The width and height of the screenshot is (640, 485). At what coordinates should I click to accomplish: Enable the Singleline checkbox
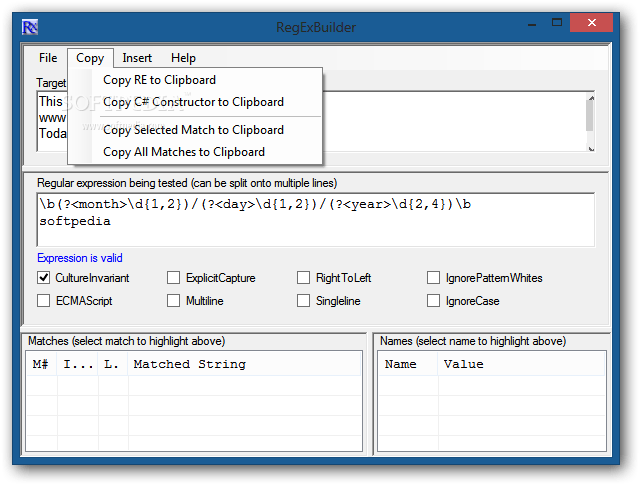coord(304,300)
